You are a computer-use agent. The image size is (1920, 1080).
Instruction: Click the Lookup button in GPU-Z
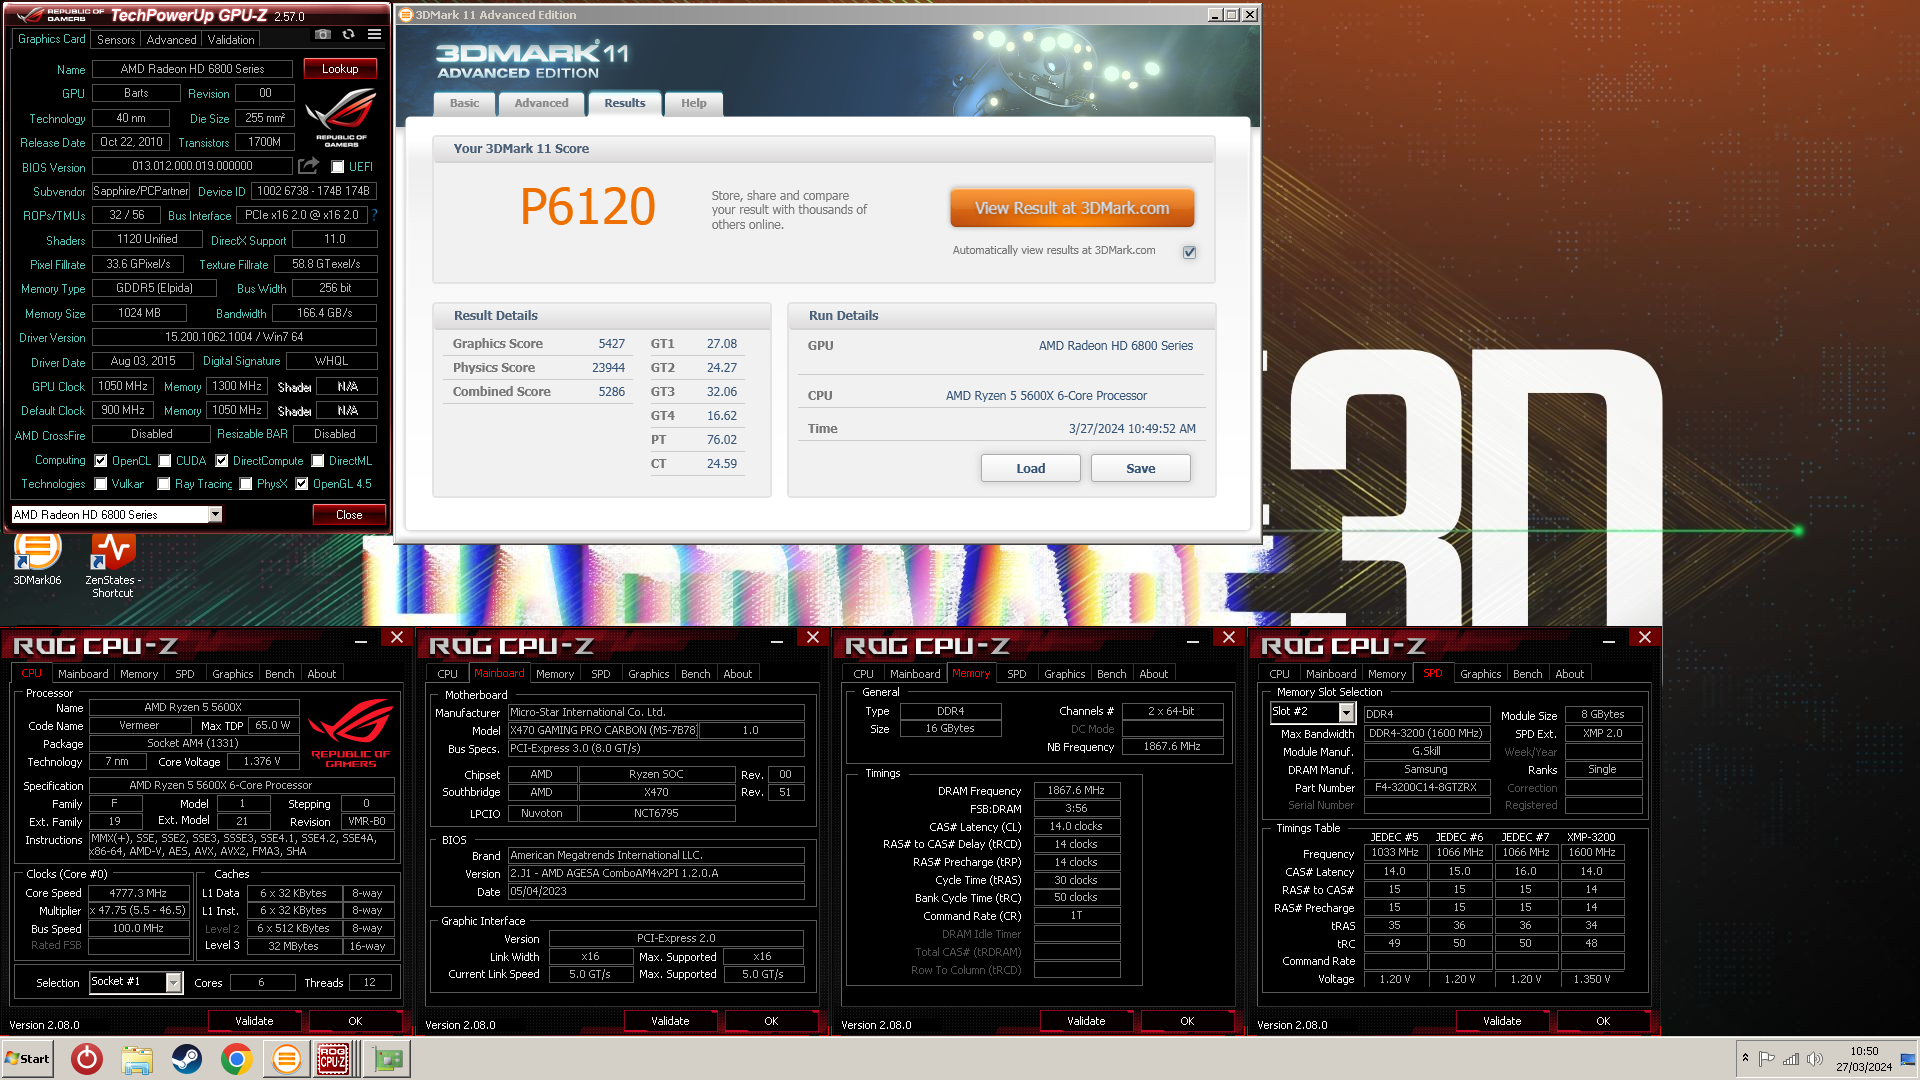[x=340, y=69]
